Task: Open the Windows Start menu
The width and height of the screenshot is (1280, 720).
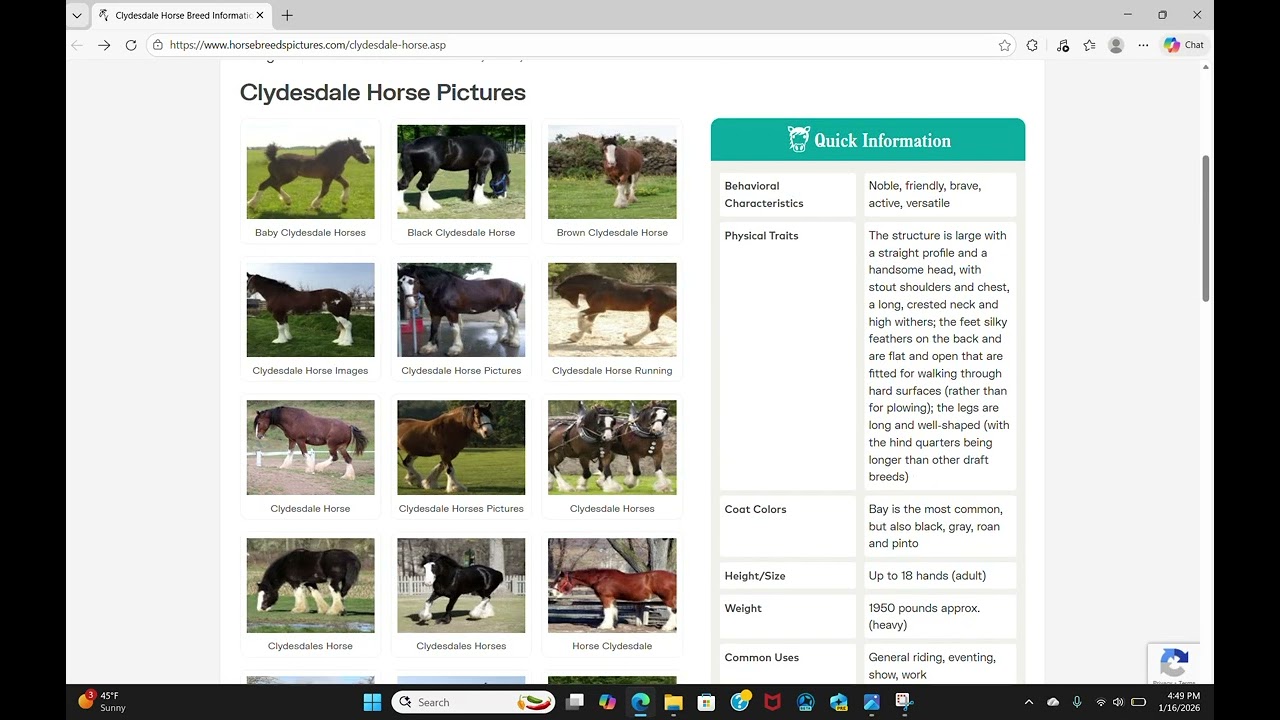Action: [x=372, y=702]
